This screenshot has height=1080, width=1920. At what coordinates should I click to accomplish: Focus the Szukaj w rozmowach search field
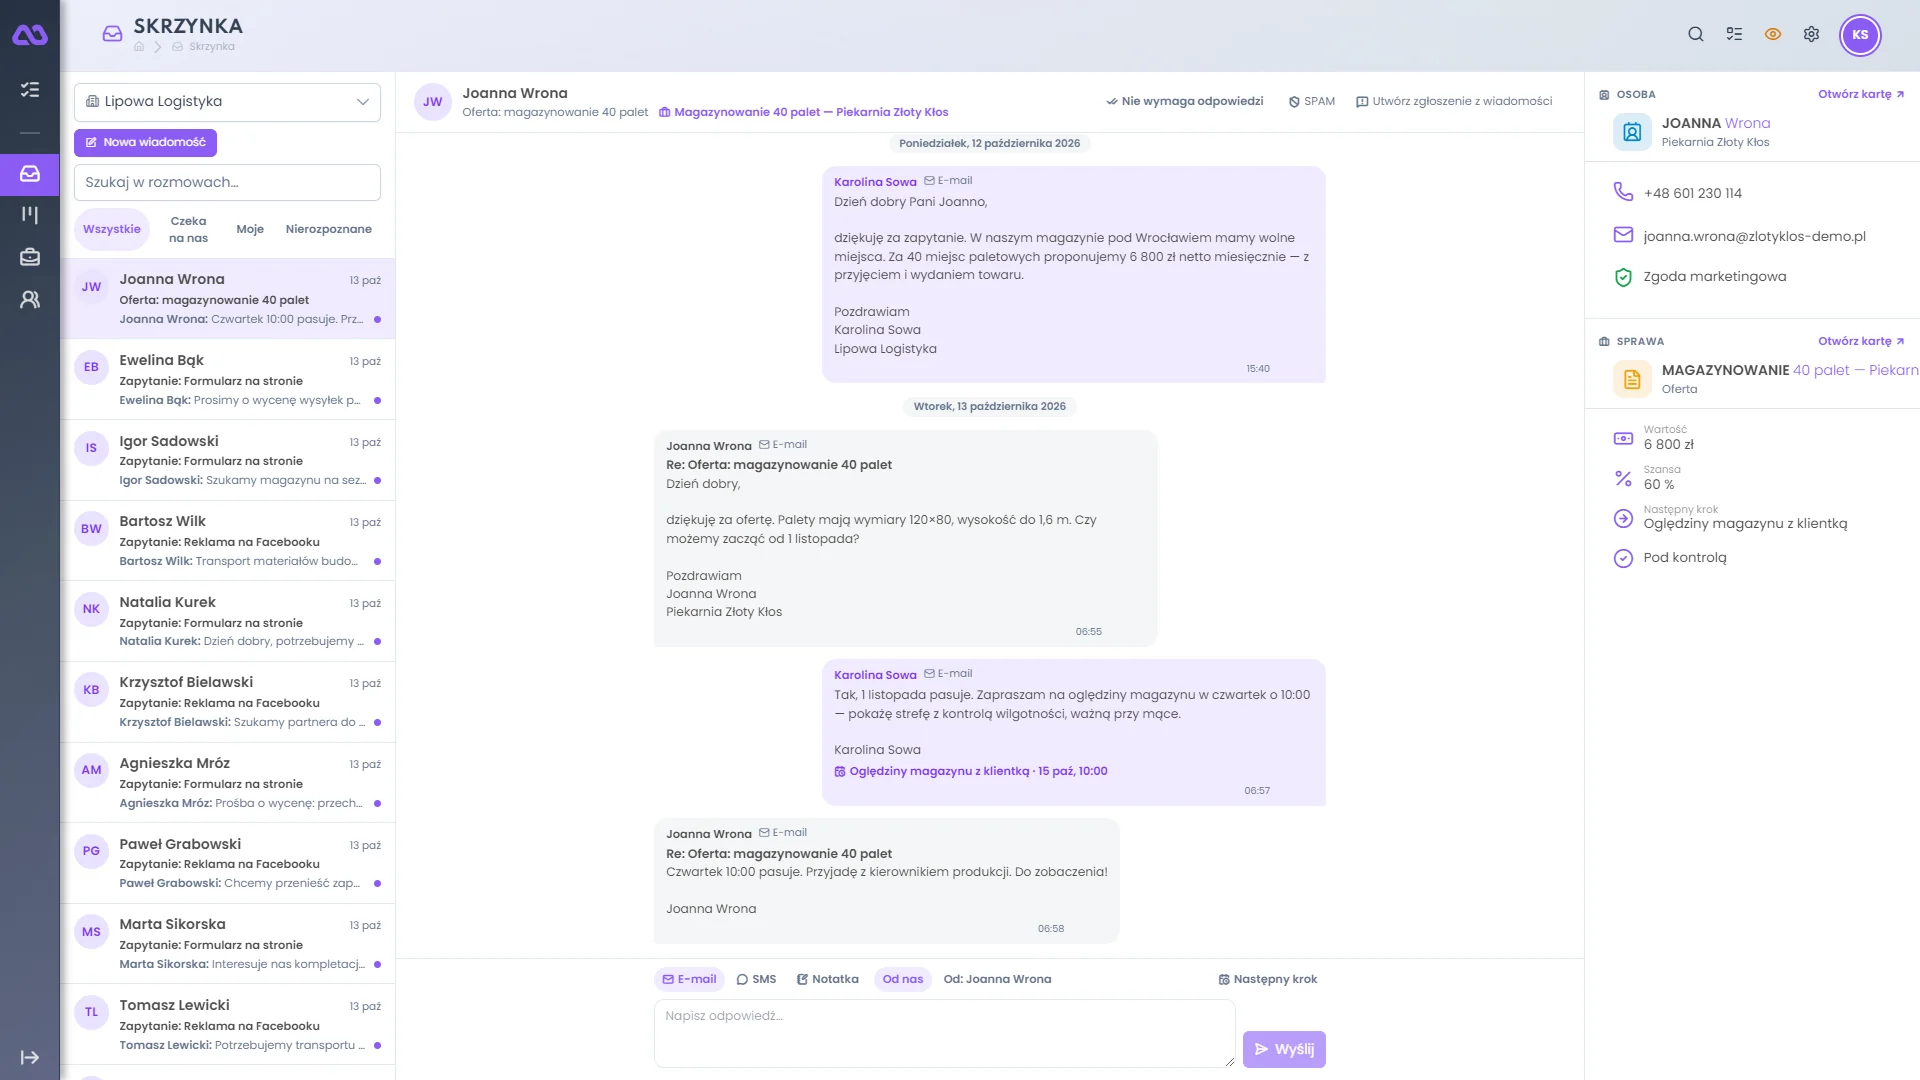coord(227,182)
